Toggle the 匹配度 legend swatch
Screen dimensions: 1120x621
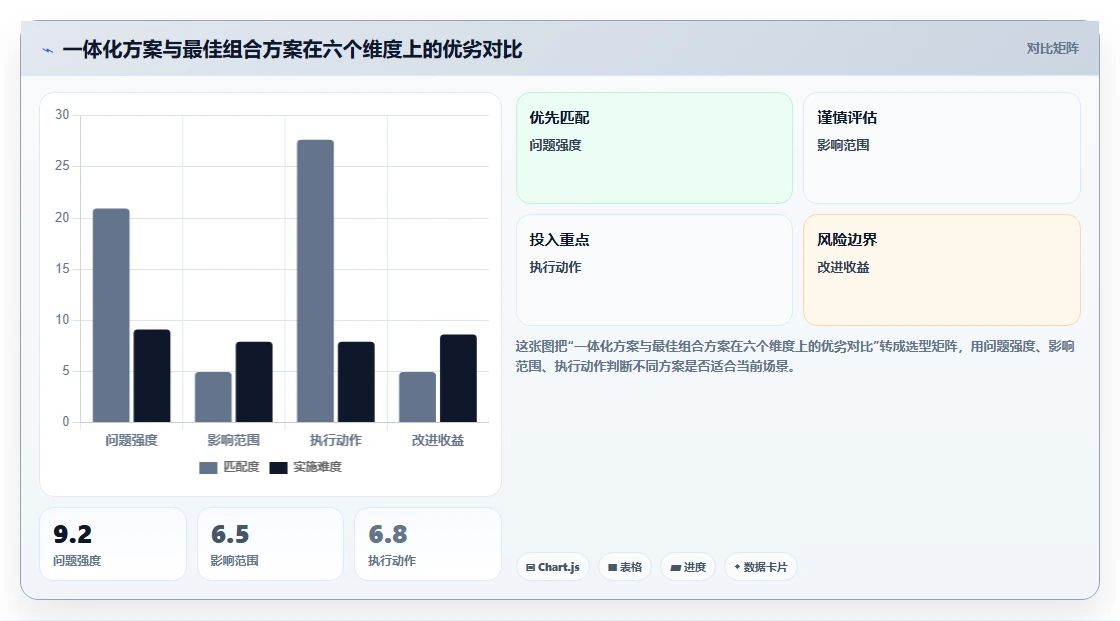pos(208,467)
